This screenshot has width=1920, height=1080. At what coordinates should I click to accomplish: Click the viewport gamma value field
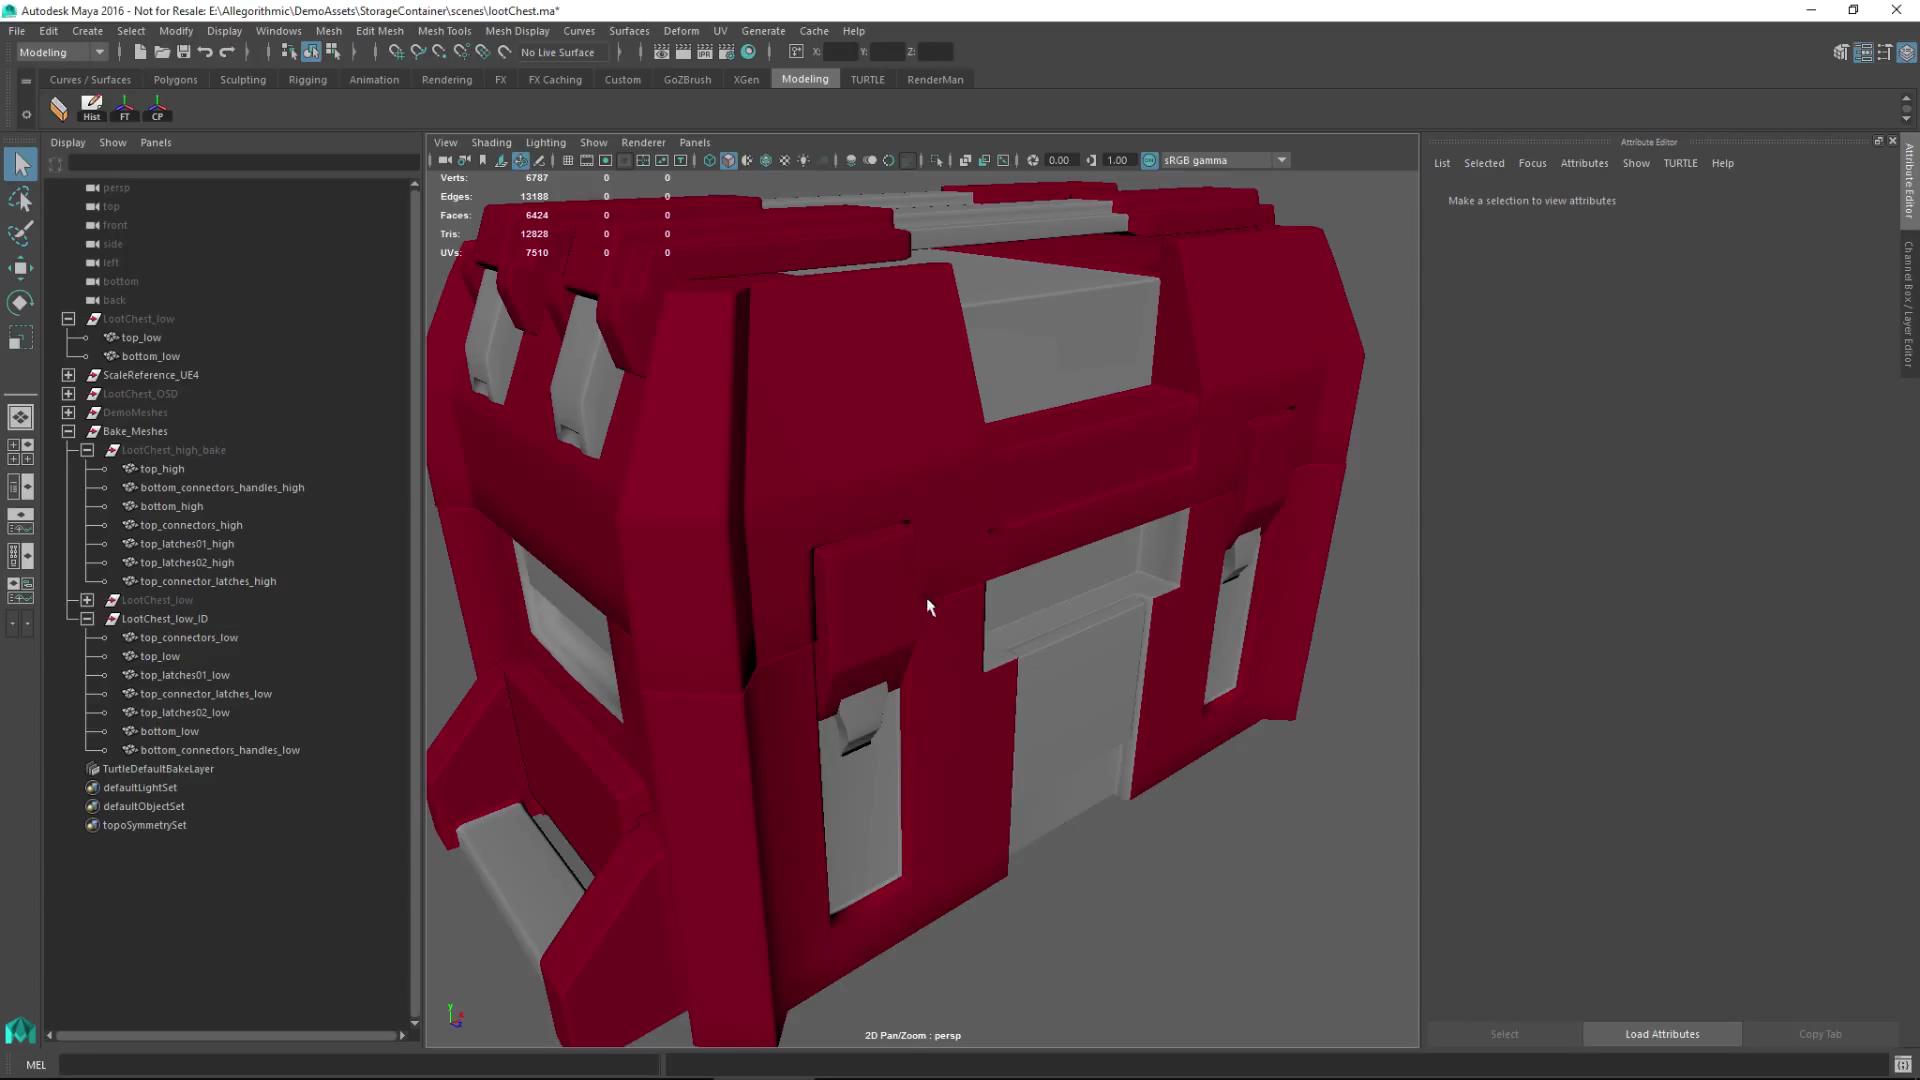(x=1117, y=160)
